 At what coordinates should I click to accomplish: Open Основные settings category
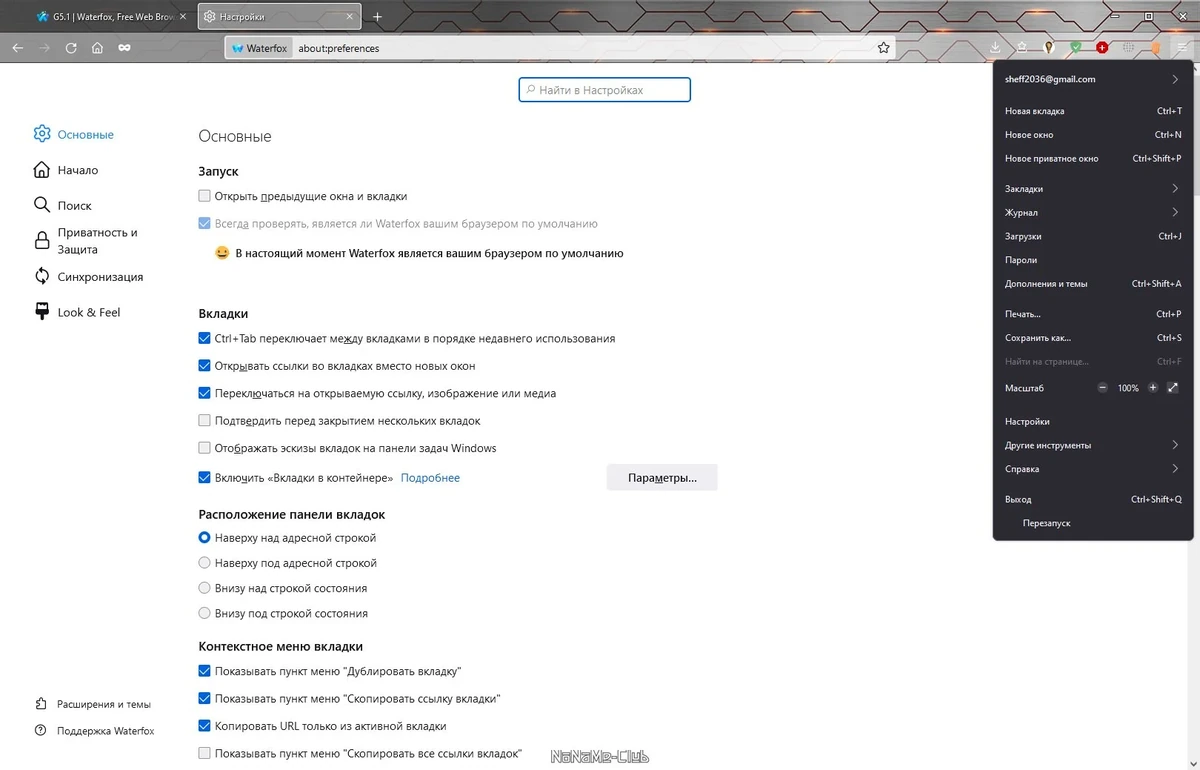[74, 134]
